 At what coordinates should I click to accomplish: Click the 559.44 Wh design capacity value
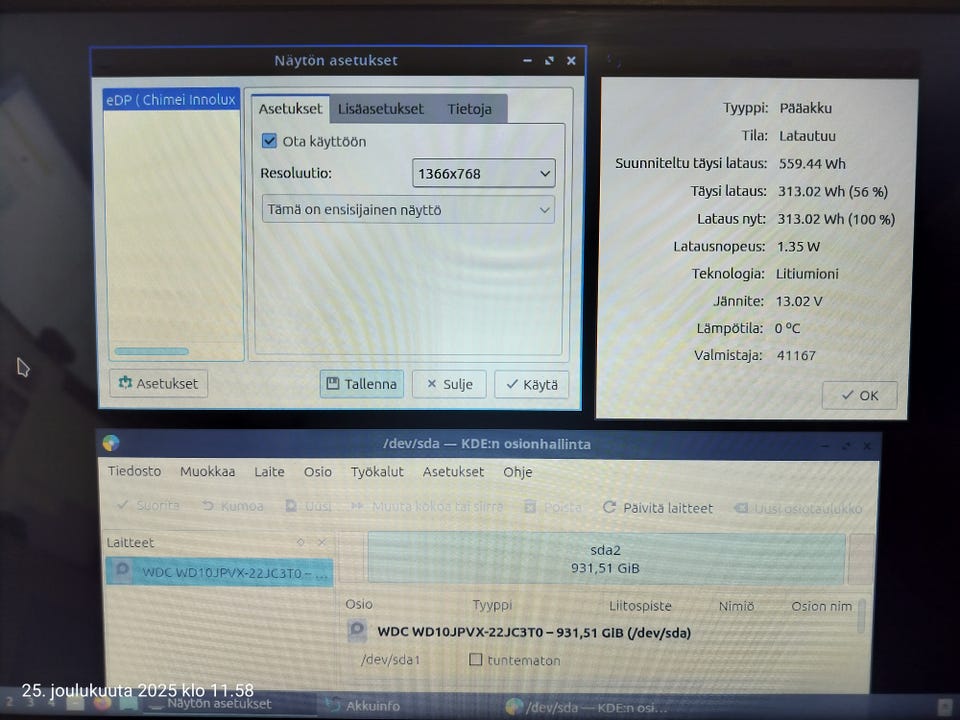812,163
